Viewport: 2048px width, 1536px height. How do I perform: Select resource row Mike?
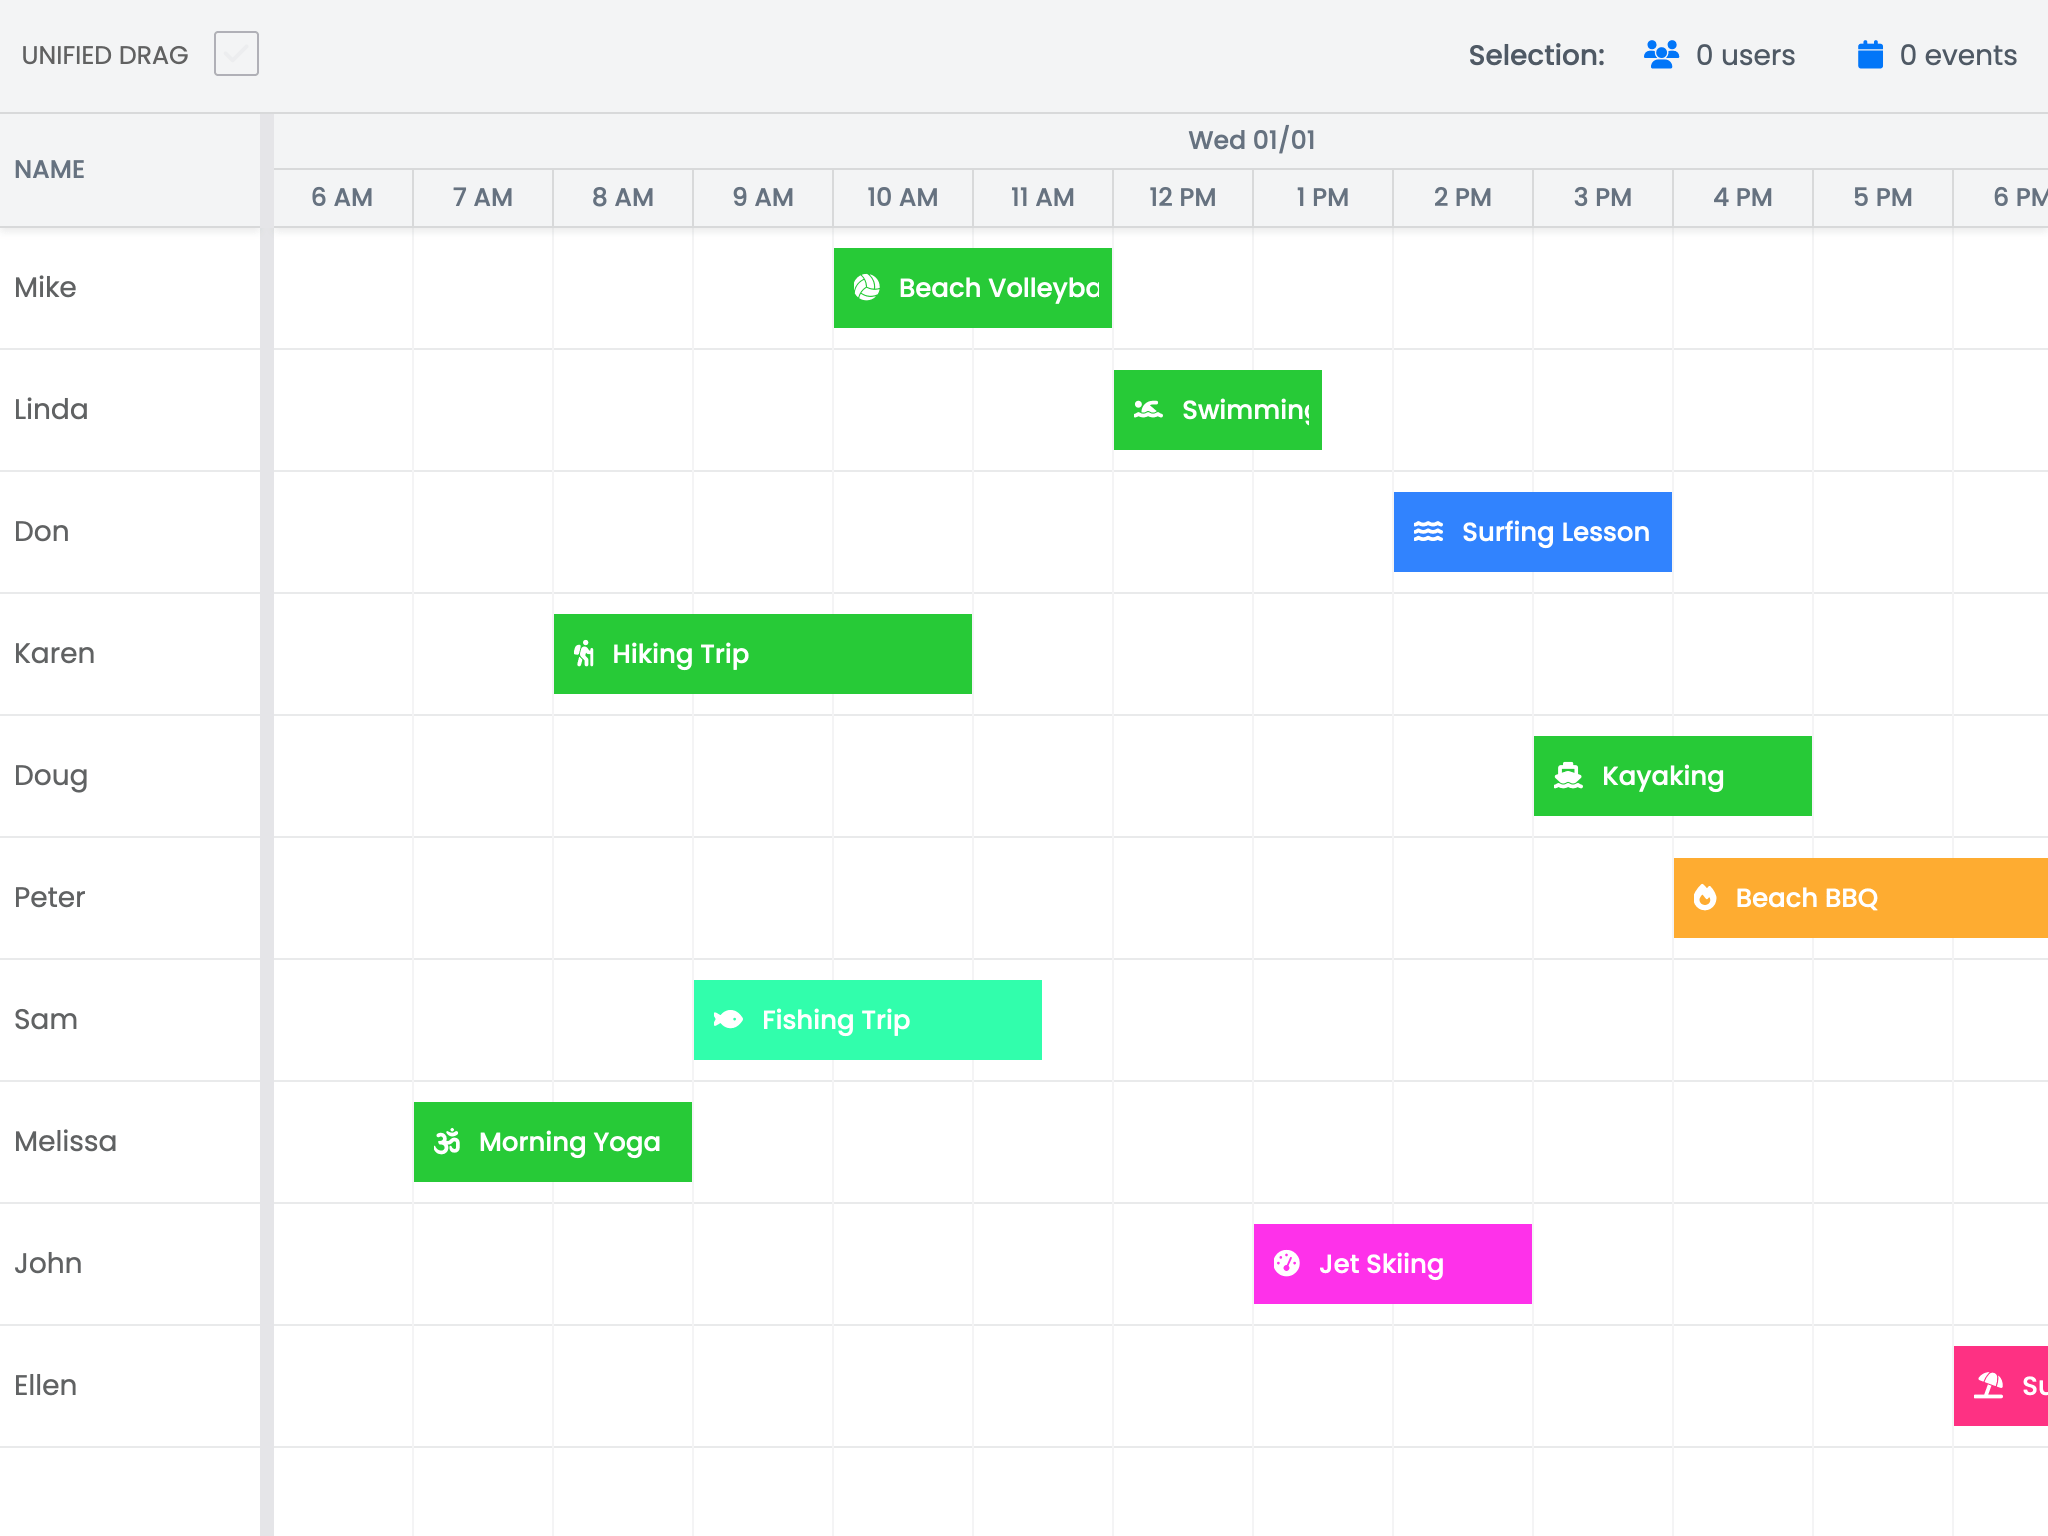[130, 288]
